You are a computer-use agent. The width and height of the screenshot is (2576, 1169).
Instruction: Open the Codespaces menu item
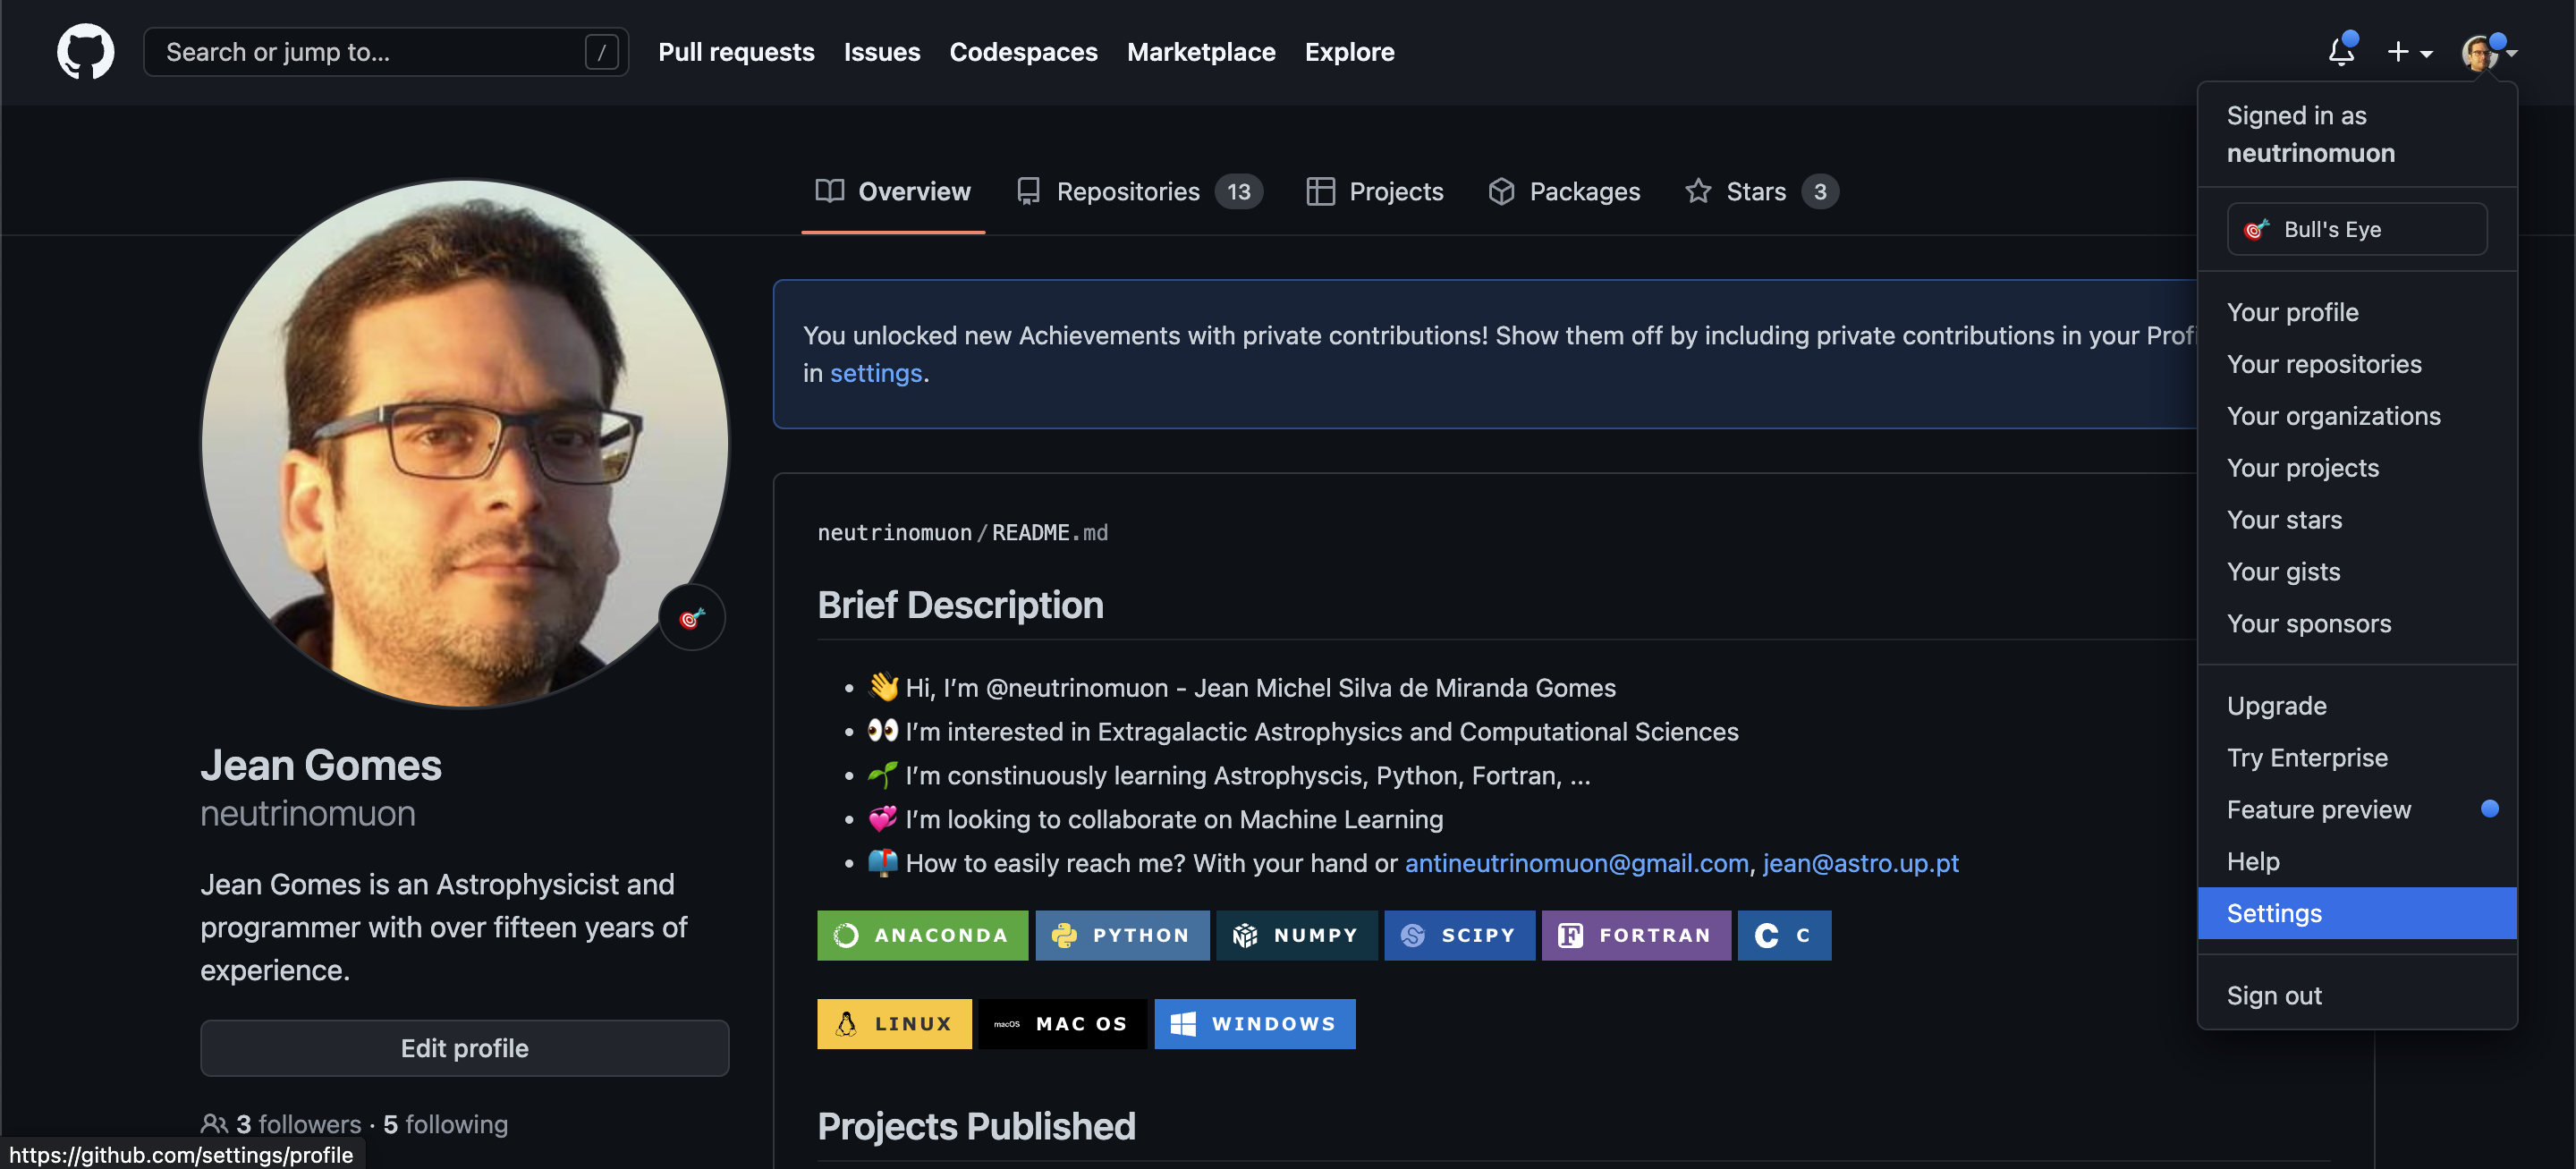click(x=1023, y=51)
